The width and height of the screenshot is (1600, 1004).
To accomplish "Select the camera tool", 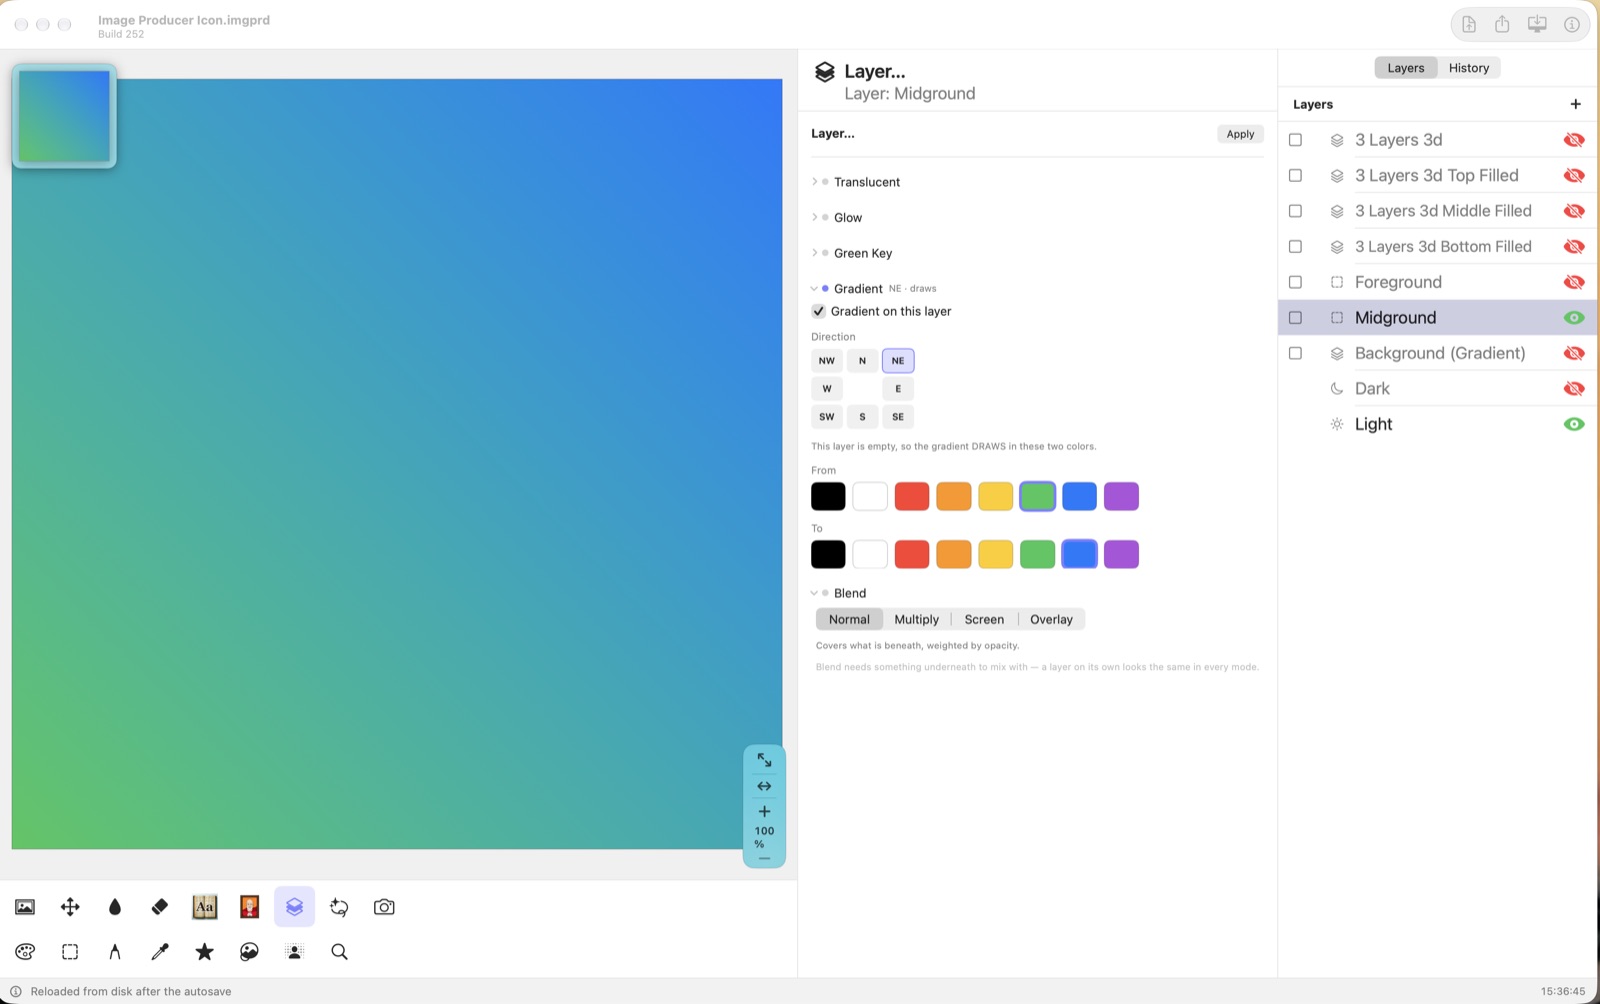I will click(384, 907).
